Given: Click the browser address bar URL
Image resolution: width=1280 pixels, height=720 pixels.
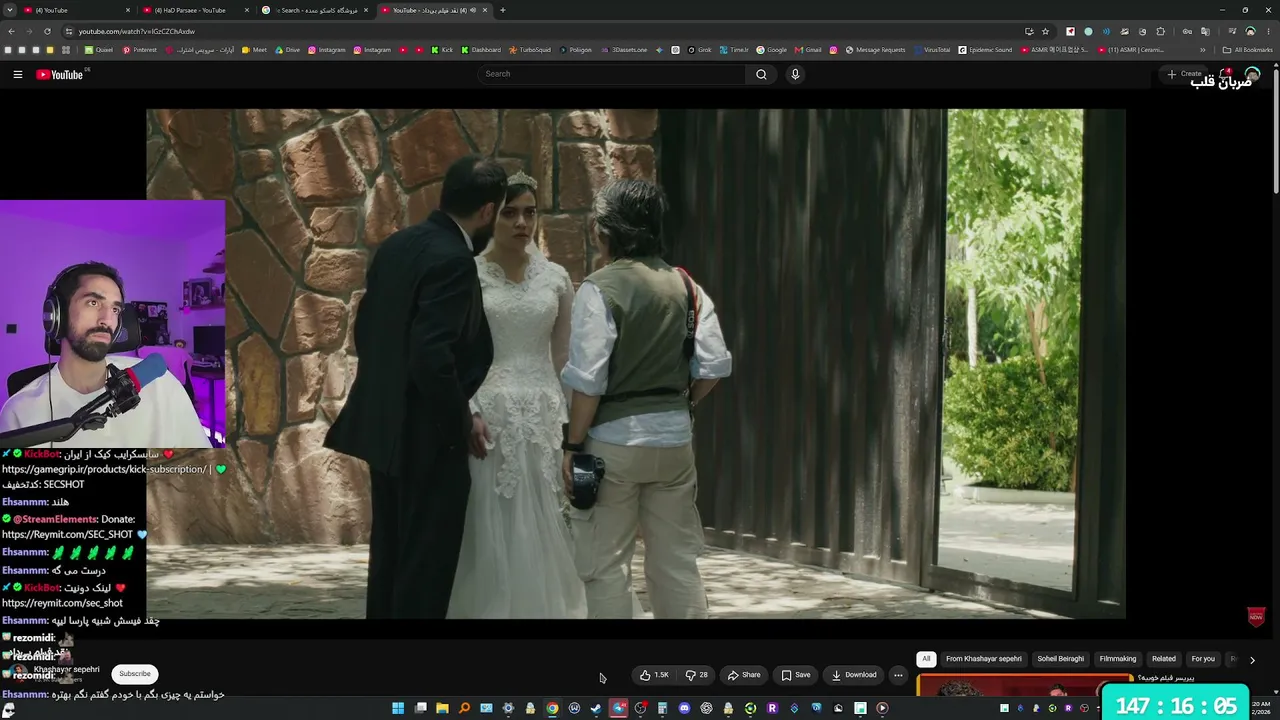Looking at the screenshot, I should tap(136, 31).
